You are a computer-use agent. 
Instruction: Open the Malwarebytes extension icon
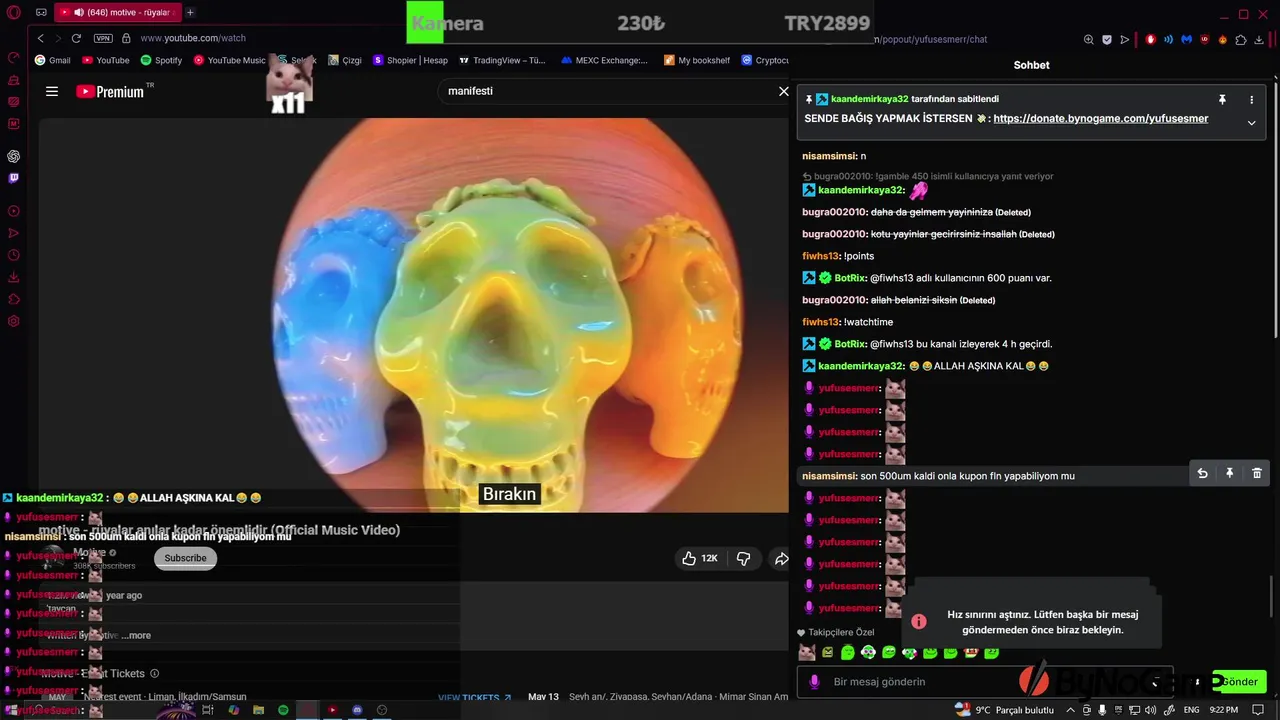click(1187, 40)
